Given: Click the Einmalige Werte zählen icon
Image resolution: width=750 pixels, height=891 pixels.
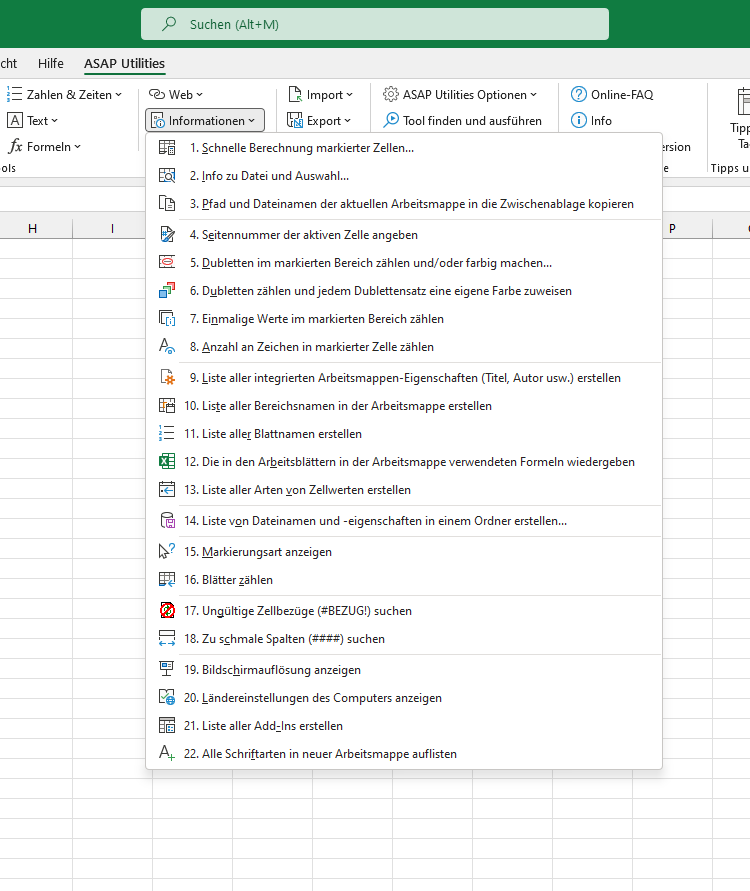Looking at the screenshot, I should (167, 318).
